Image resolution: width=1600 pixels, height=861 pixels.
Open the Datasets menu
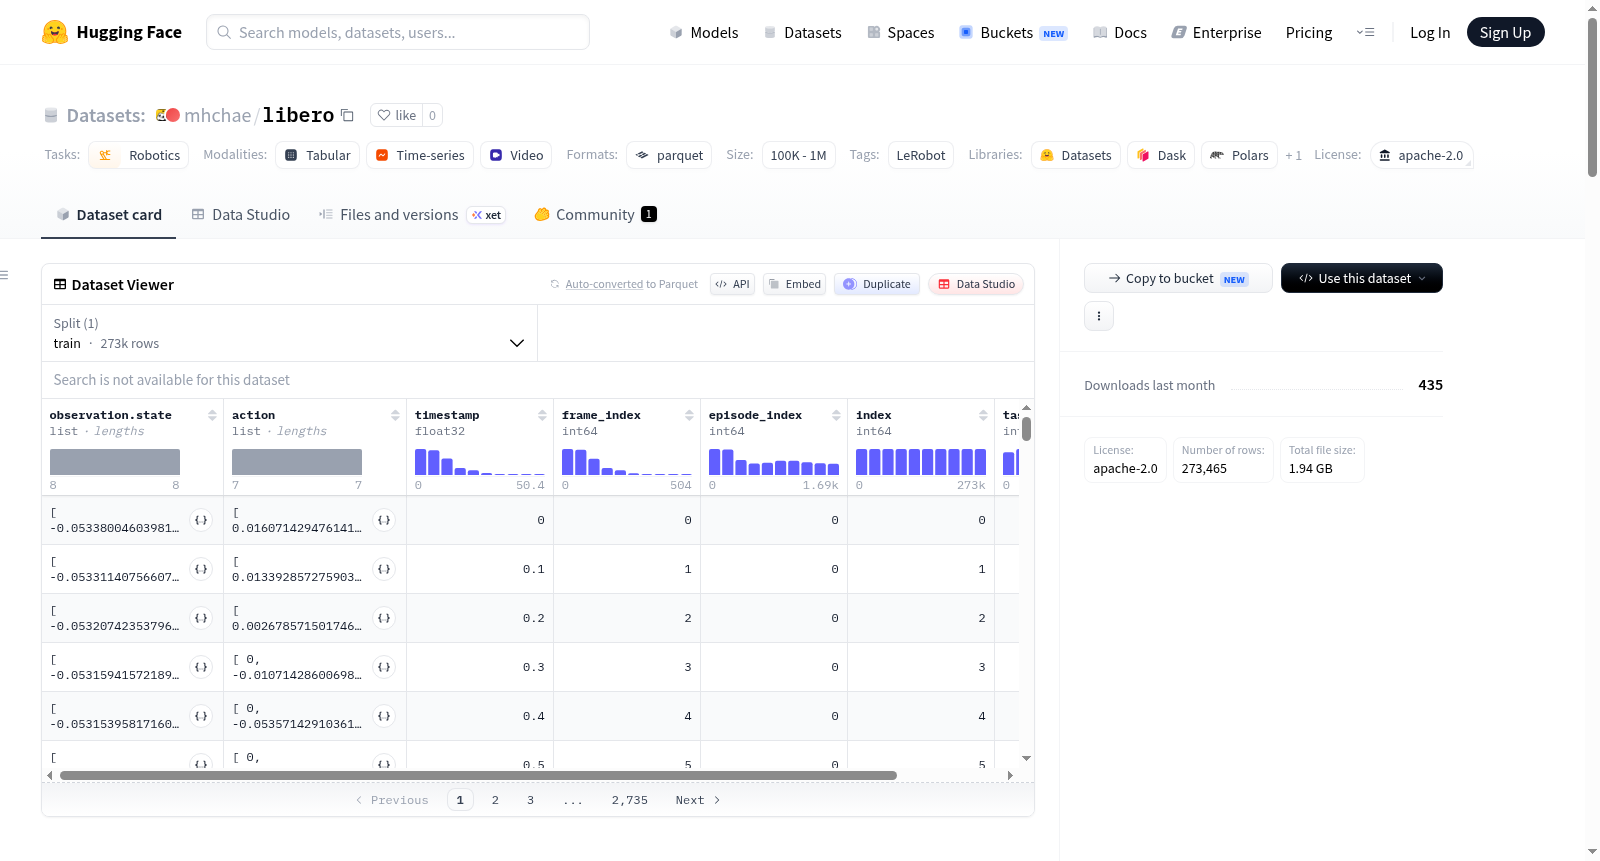point(803,32)
